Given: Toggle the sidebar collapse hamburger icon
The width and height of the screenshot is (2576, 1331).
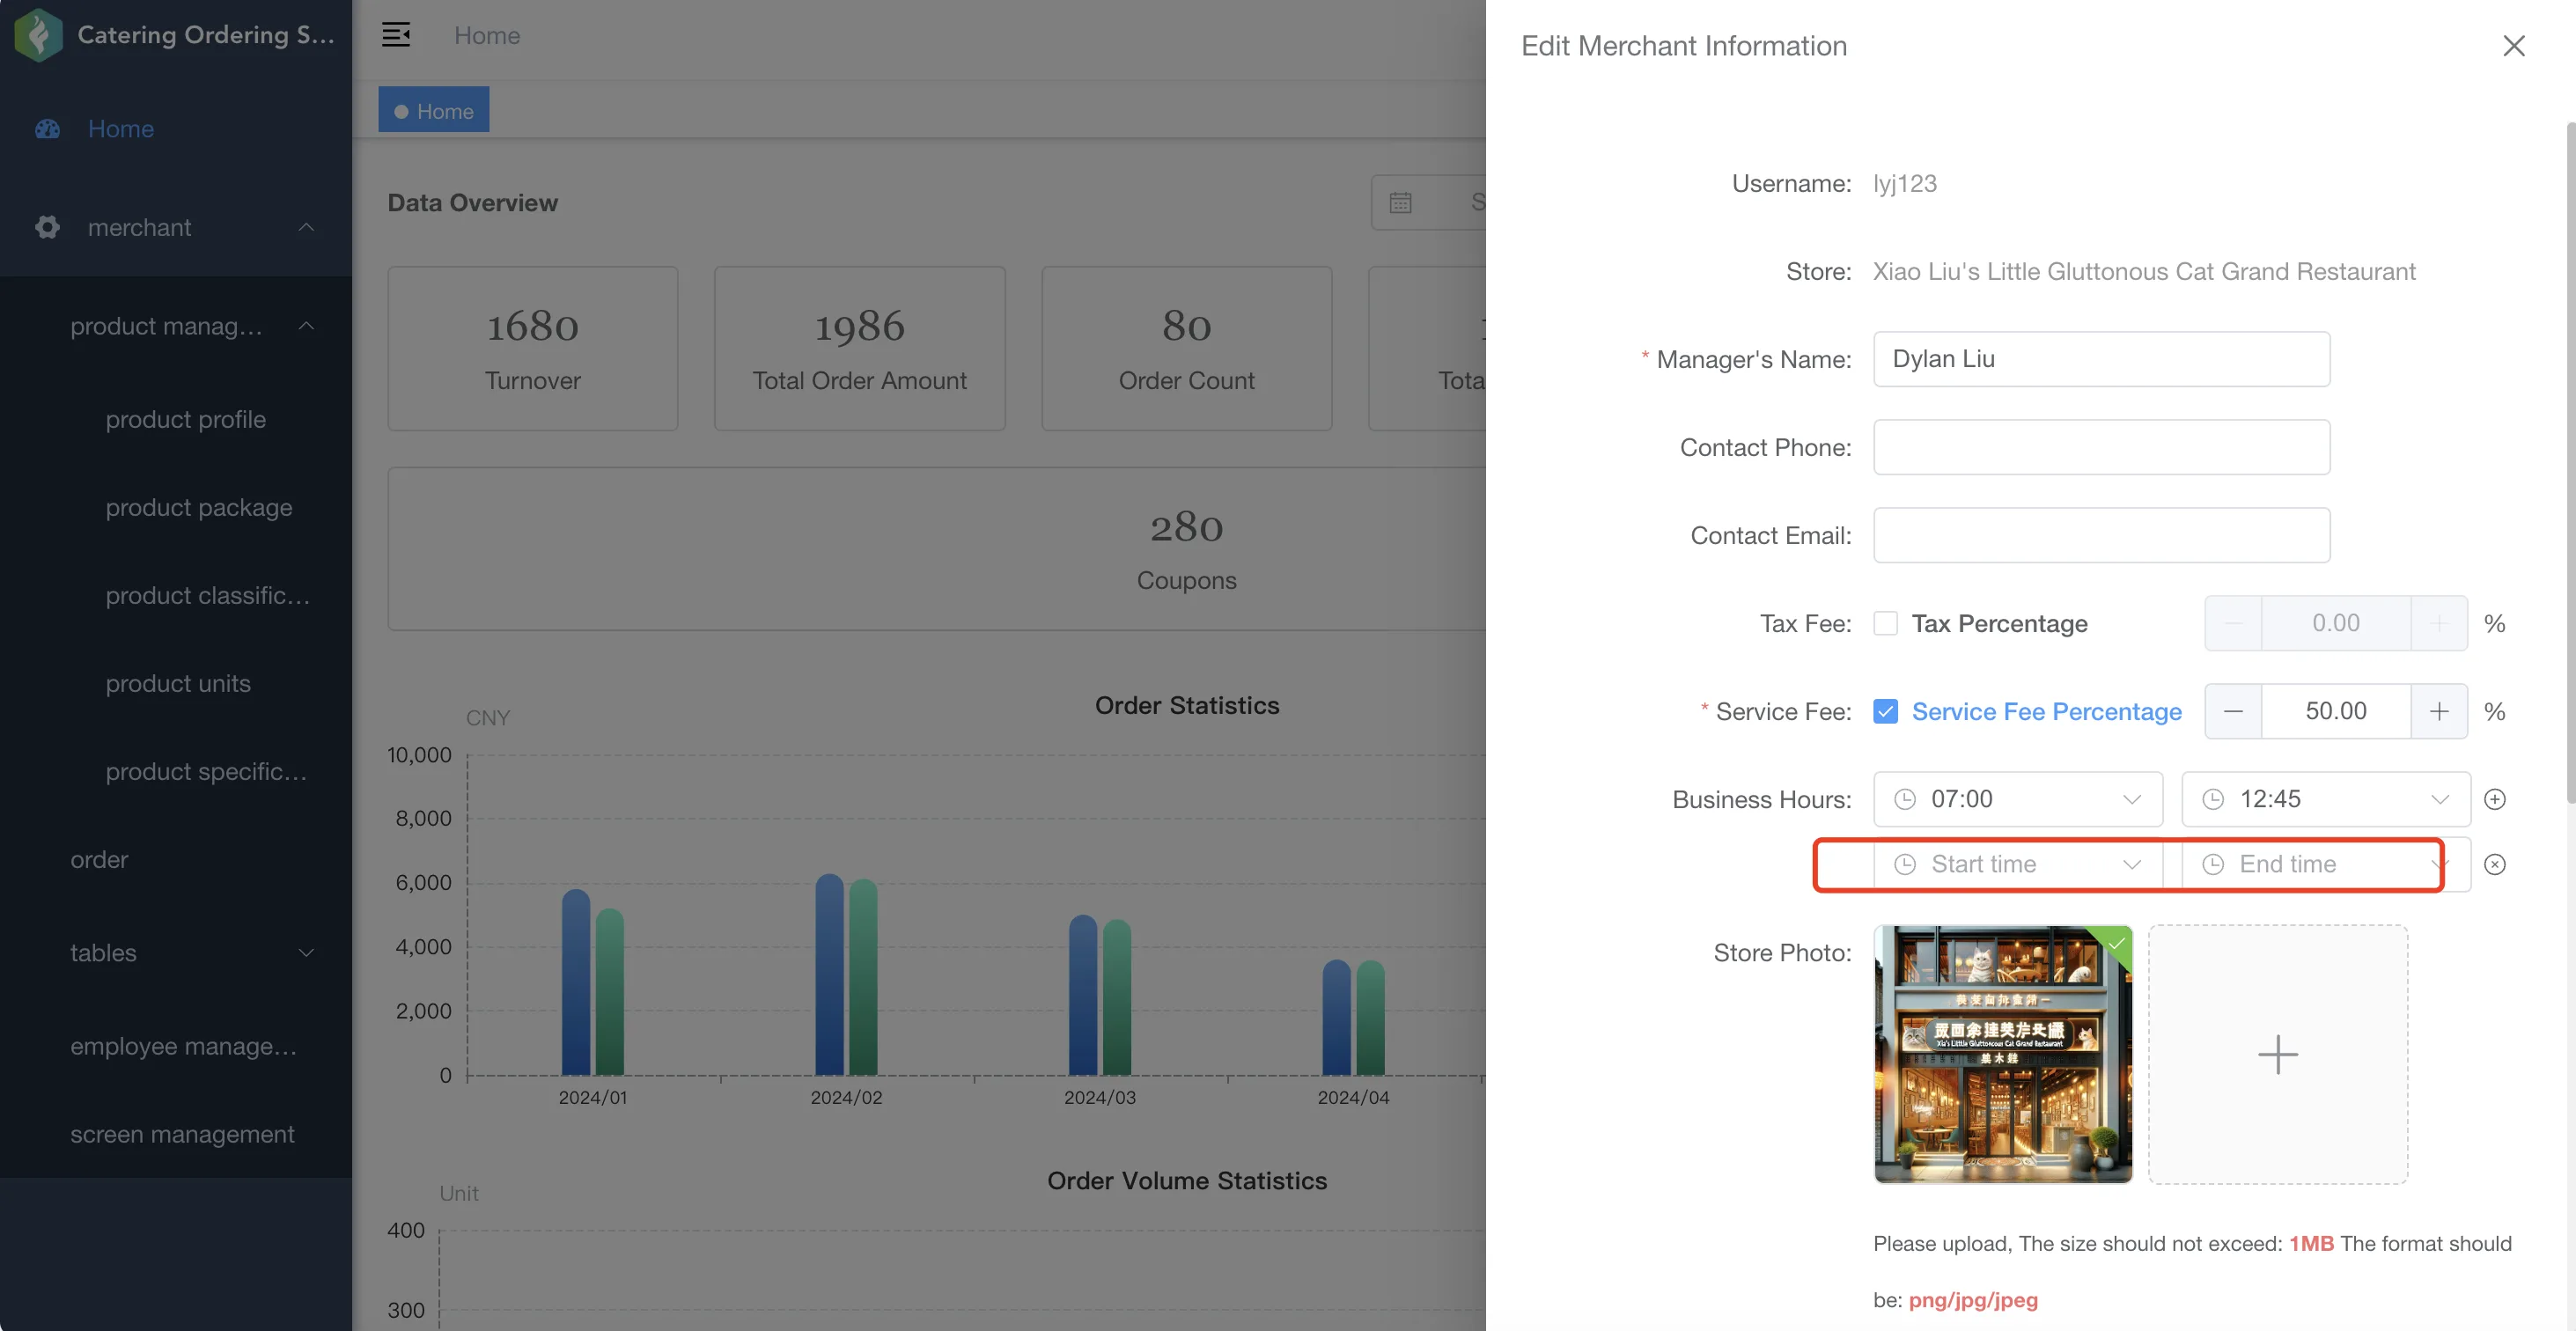Looking at the screenshot, I should [396, 35].
